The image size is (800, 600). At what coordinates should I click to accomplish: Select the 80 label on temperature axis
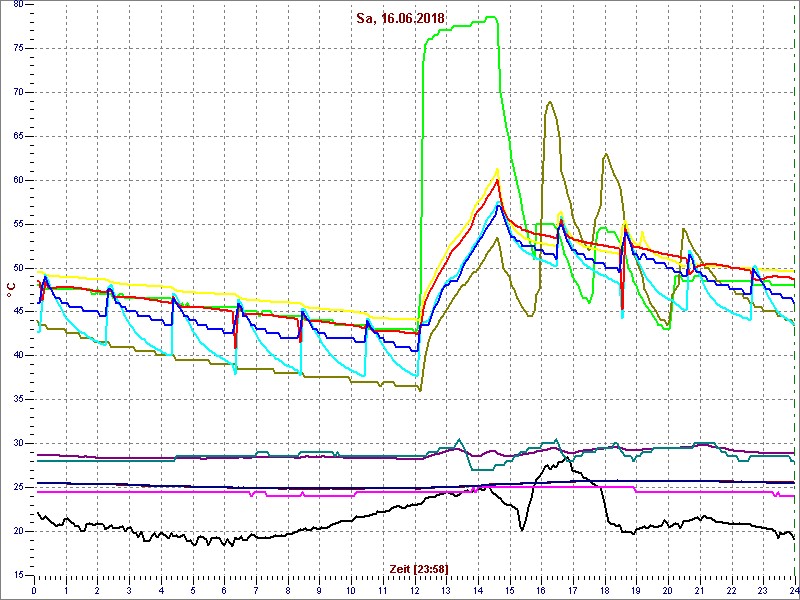tap(16, 4)
